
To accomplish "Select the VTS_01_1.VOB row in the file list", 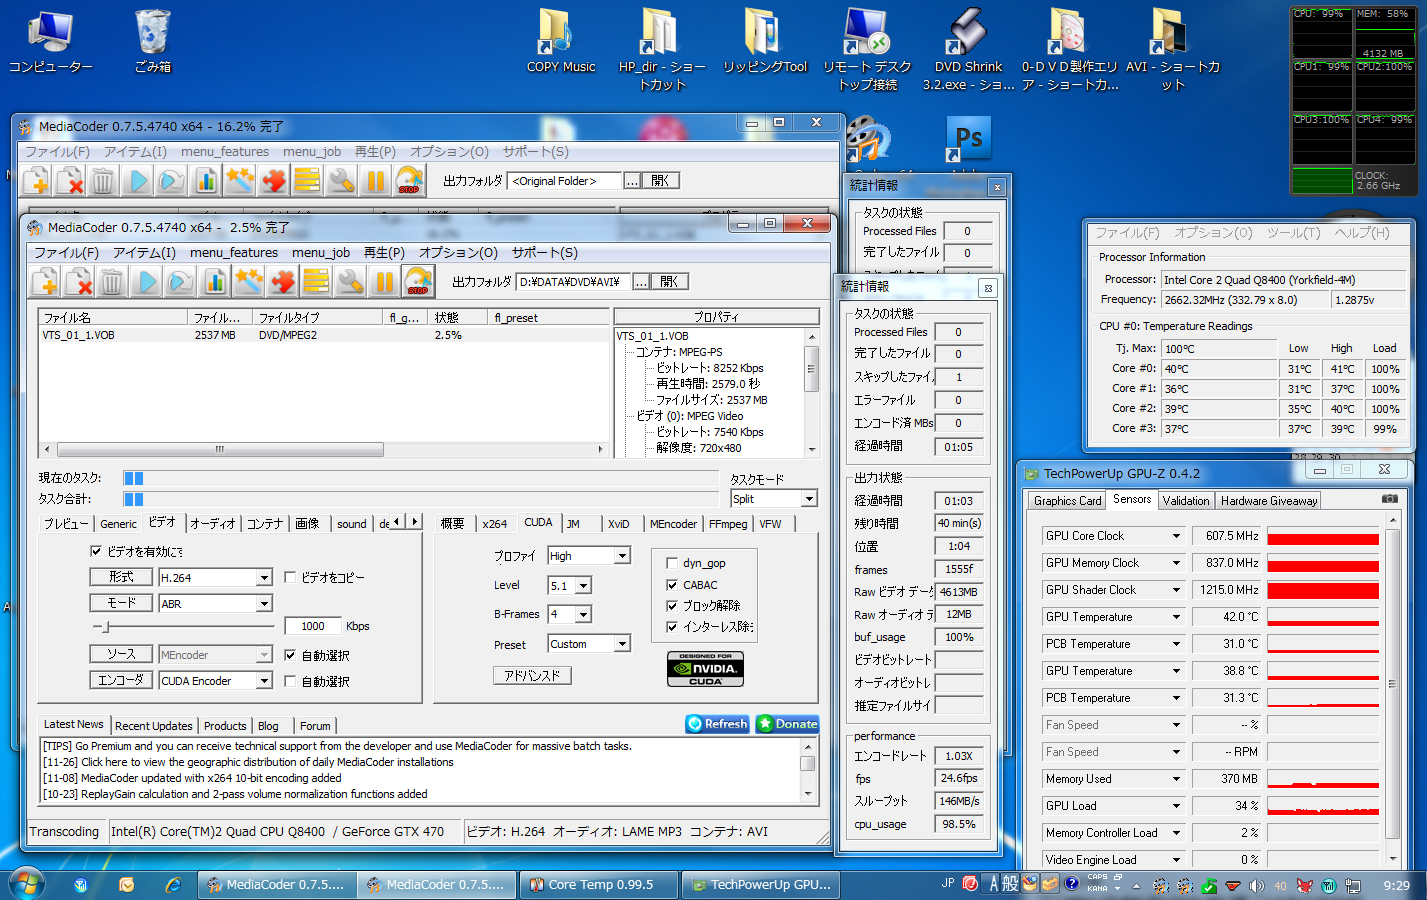I will [x=324, y=335].
